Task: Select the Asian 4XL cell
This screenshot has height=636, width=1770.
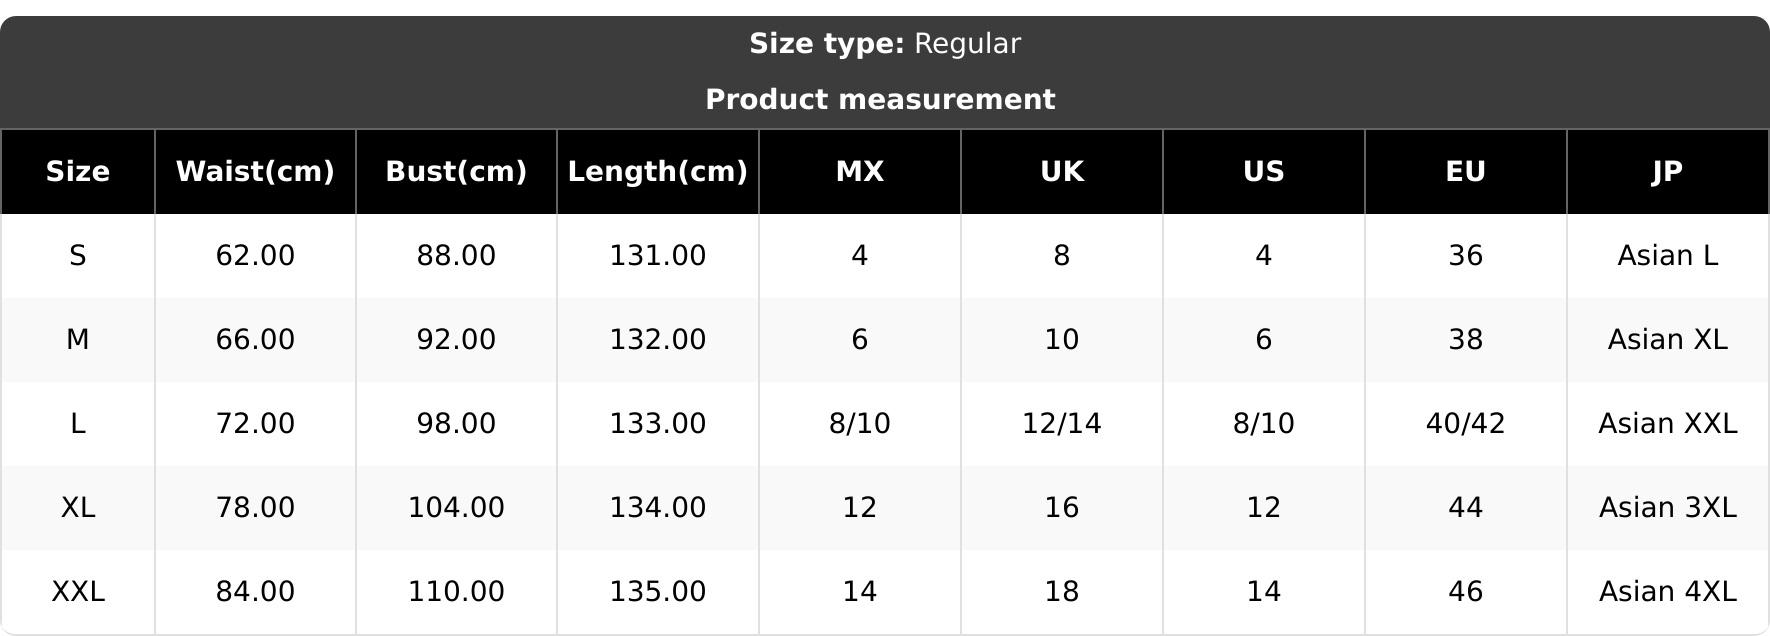Action: 1668,591
